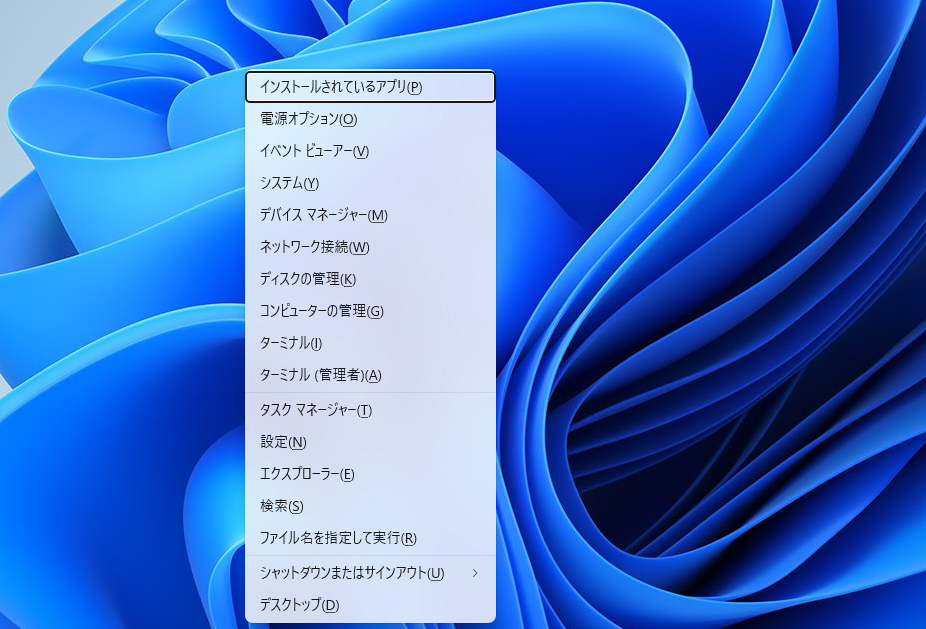Open the システム menu item
Screen dimensions: 926x629
(x=289, y=183)
